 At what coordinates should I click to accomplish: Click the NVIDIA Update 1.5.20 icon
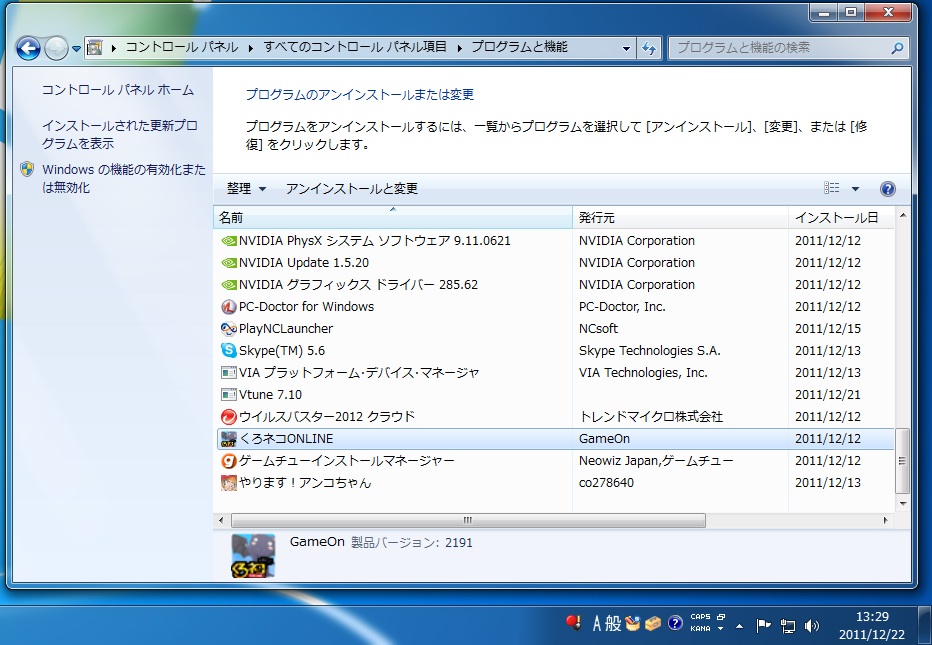click(228, 263)
